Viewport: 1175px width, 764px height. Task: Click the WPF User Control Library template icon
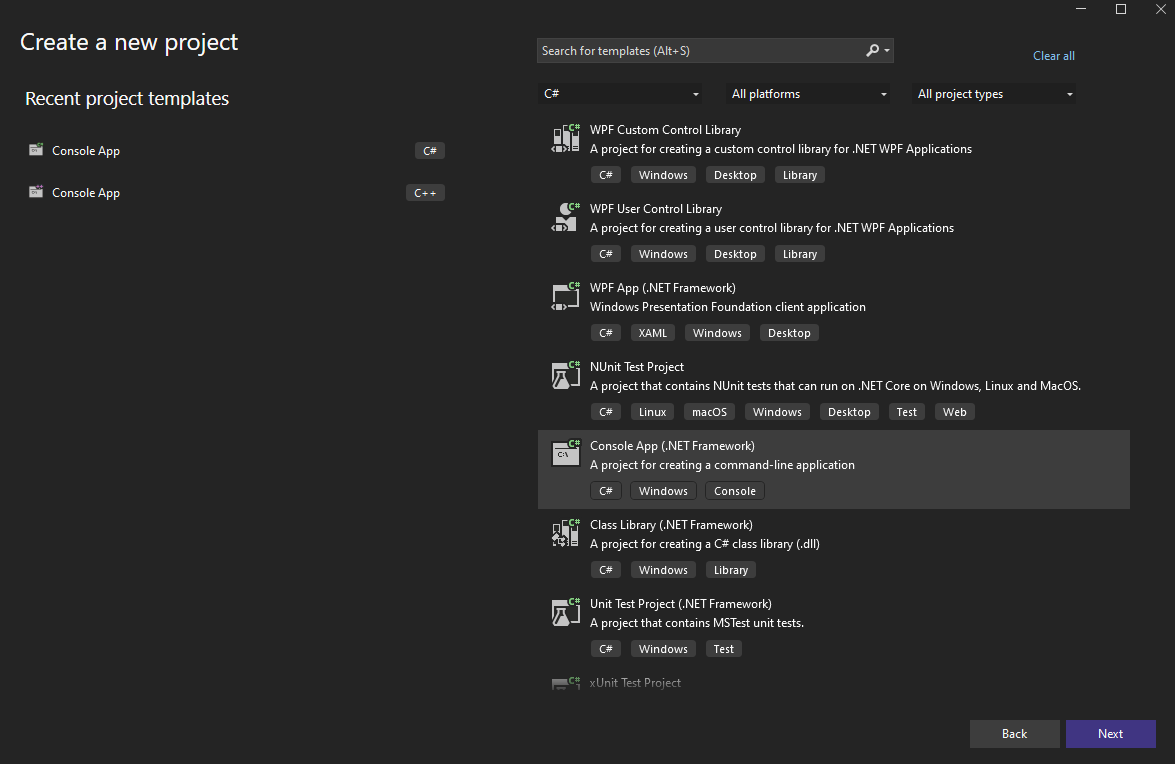(566, 217)
